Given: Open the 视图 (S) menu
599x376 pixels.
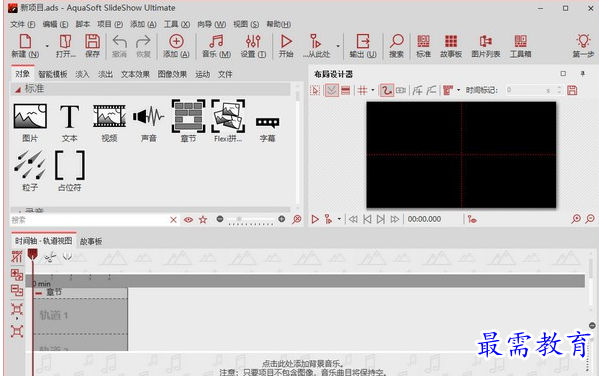Looking at the screenshot, I should (x=246, y=24).
